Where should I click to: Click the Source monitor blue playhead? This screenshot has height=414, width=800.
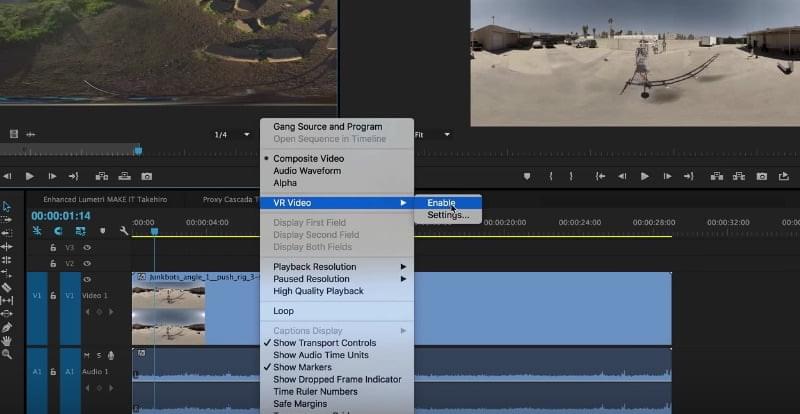point(138,151)
